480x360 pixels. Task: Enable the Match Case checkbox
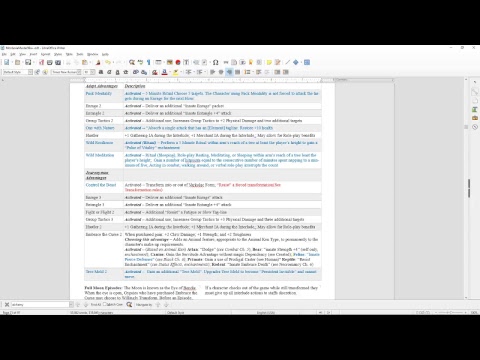(105, 304)
